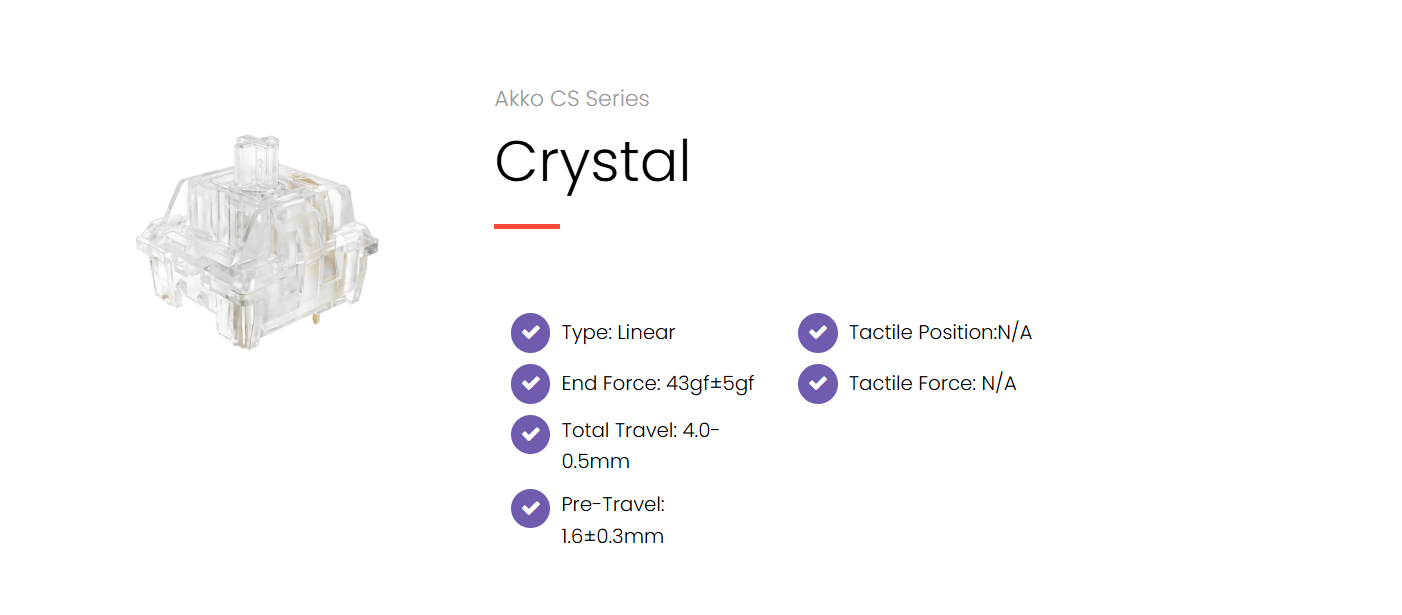Select the Tactile Force: N/A text
The image size is (1402, 615).
click(x=932, y=383)
